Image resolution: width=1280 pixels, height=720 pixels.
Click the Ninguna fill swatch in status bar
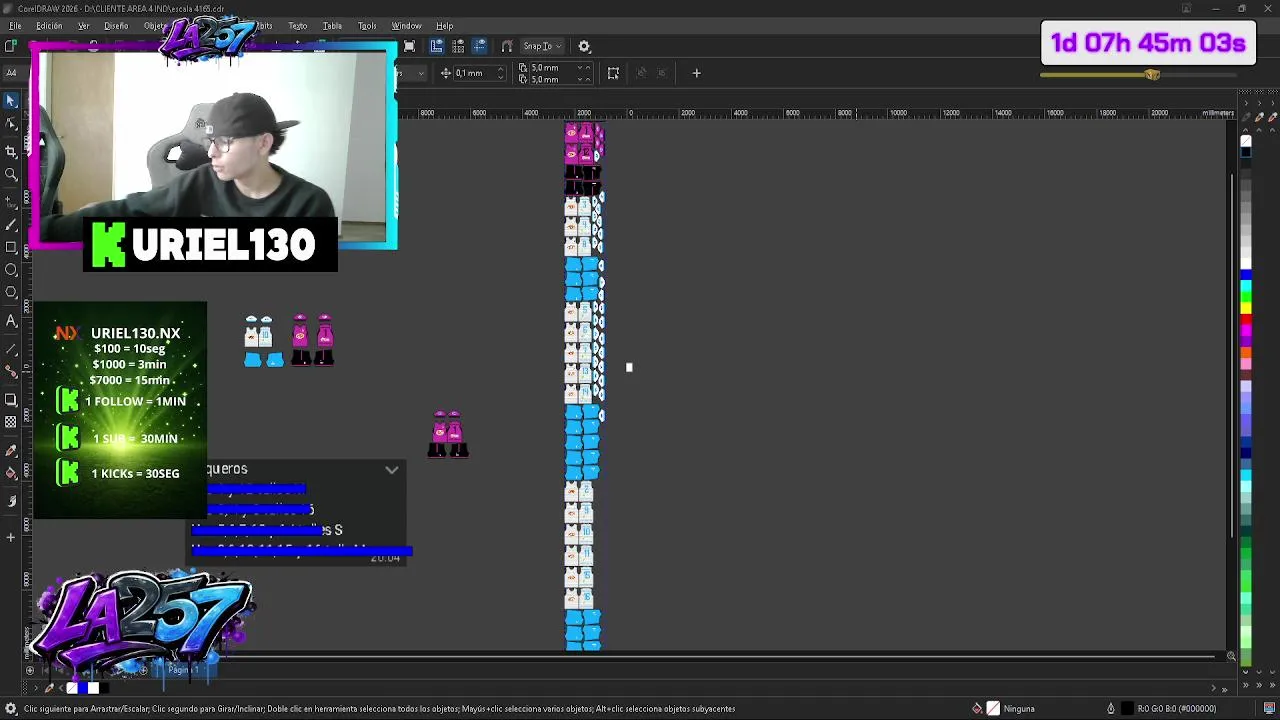pyautogui.click(x=993, y=709)
